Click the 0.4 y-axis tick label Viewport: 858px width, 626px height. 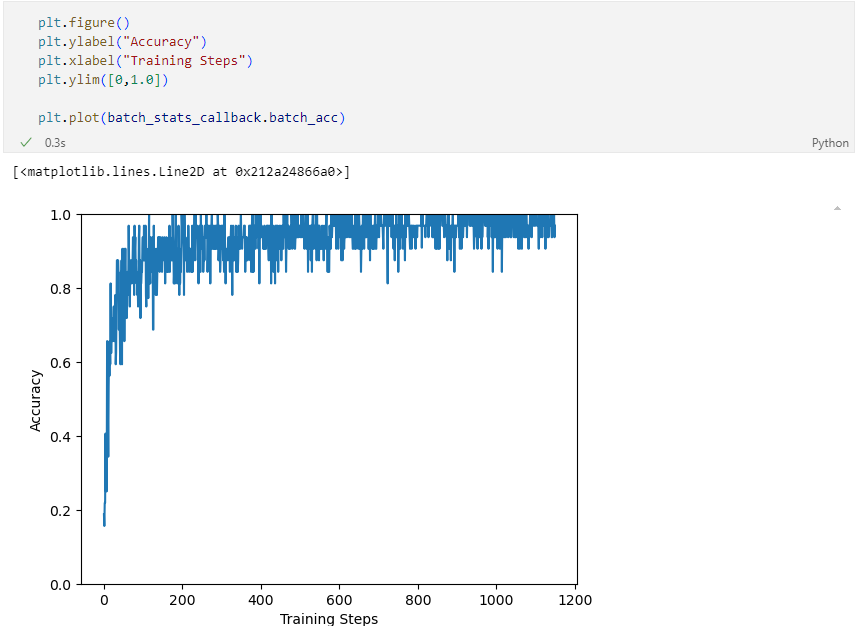pyautogui.click(x=60, y=437)
